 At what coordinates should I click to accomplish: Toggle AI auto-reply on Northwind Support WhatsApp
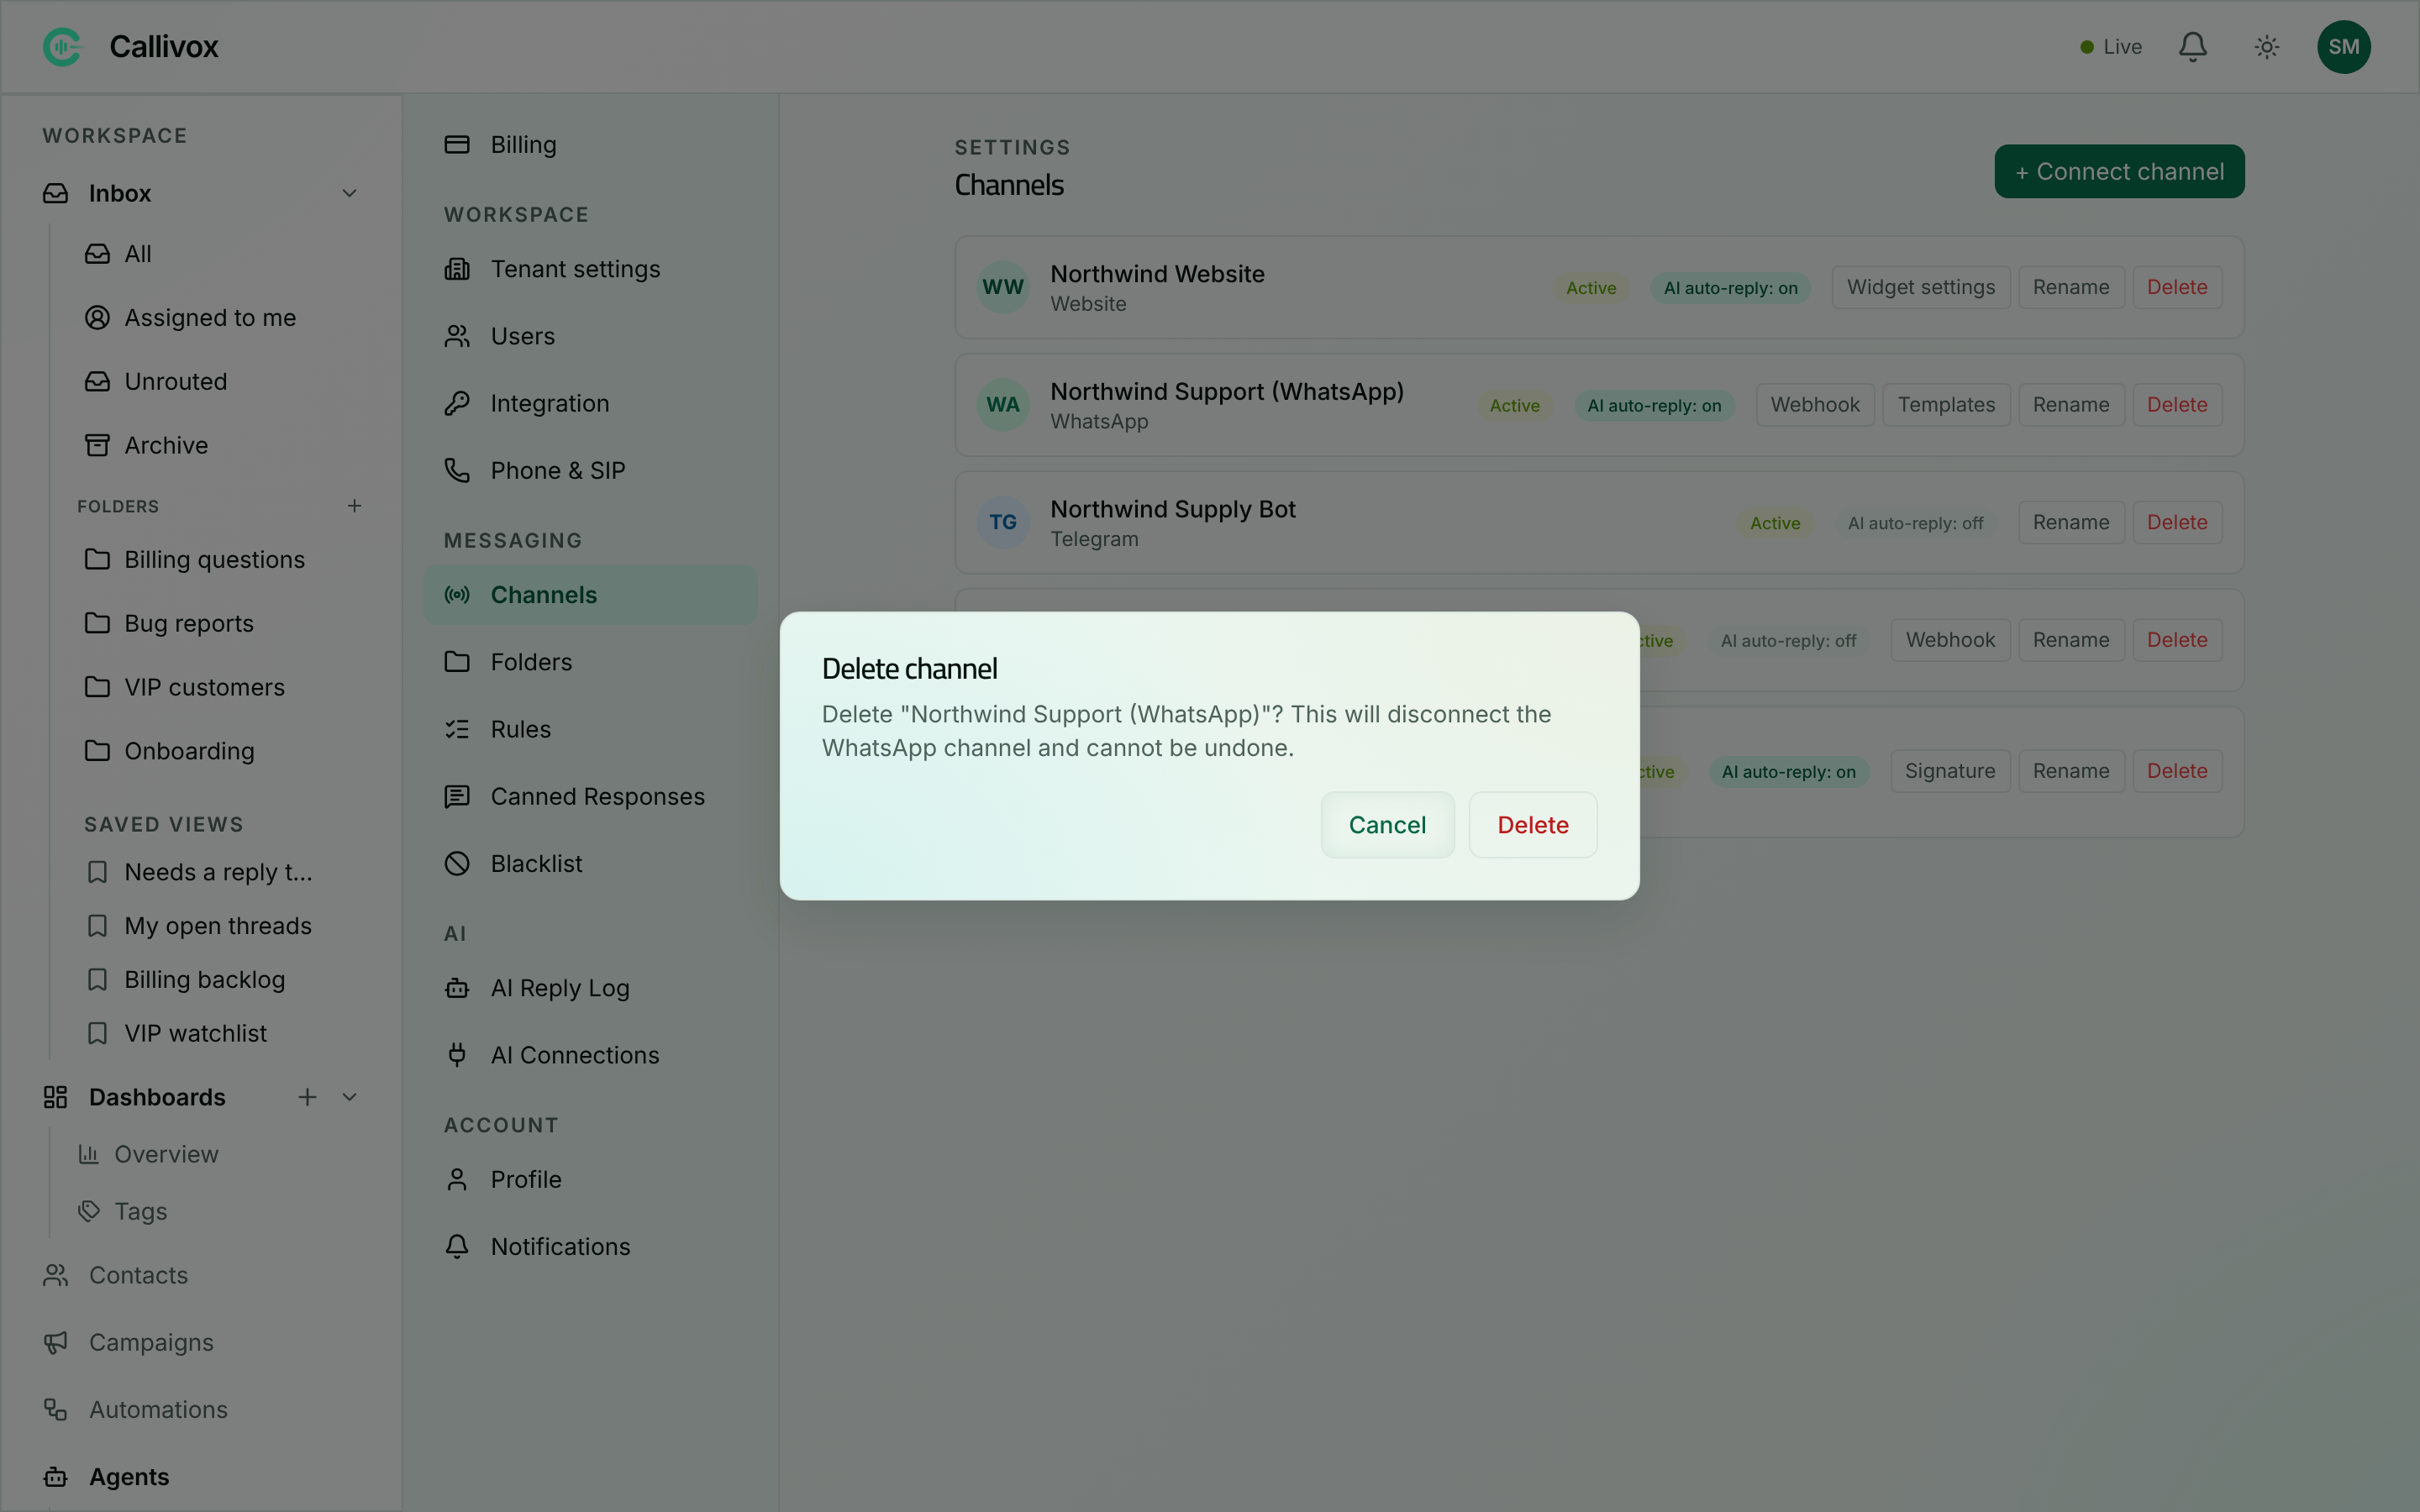pos(1654,406)
